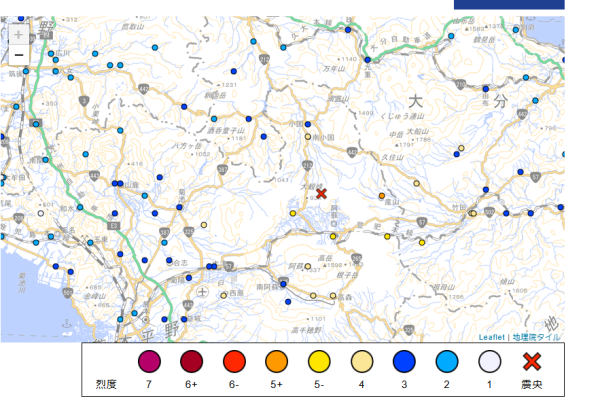Click the blue intensity 3 legend swatch

point(404,361)
